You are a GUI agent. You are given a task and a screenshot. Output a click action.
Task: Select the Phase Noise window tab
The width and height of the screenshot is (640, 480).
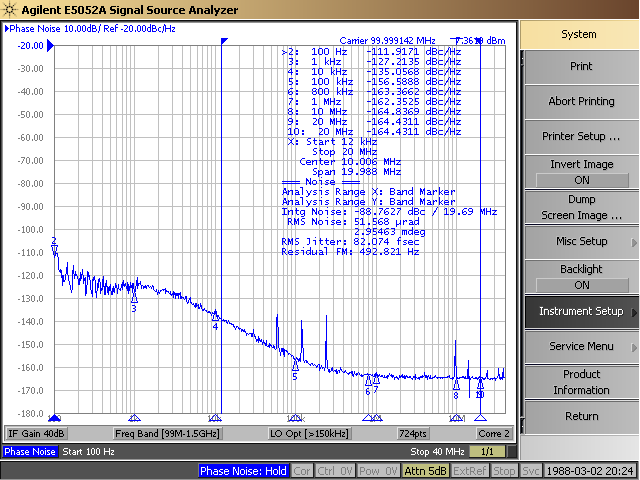[x=30, y=452]
